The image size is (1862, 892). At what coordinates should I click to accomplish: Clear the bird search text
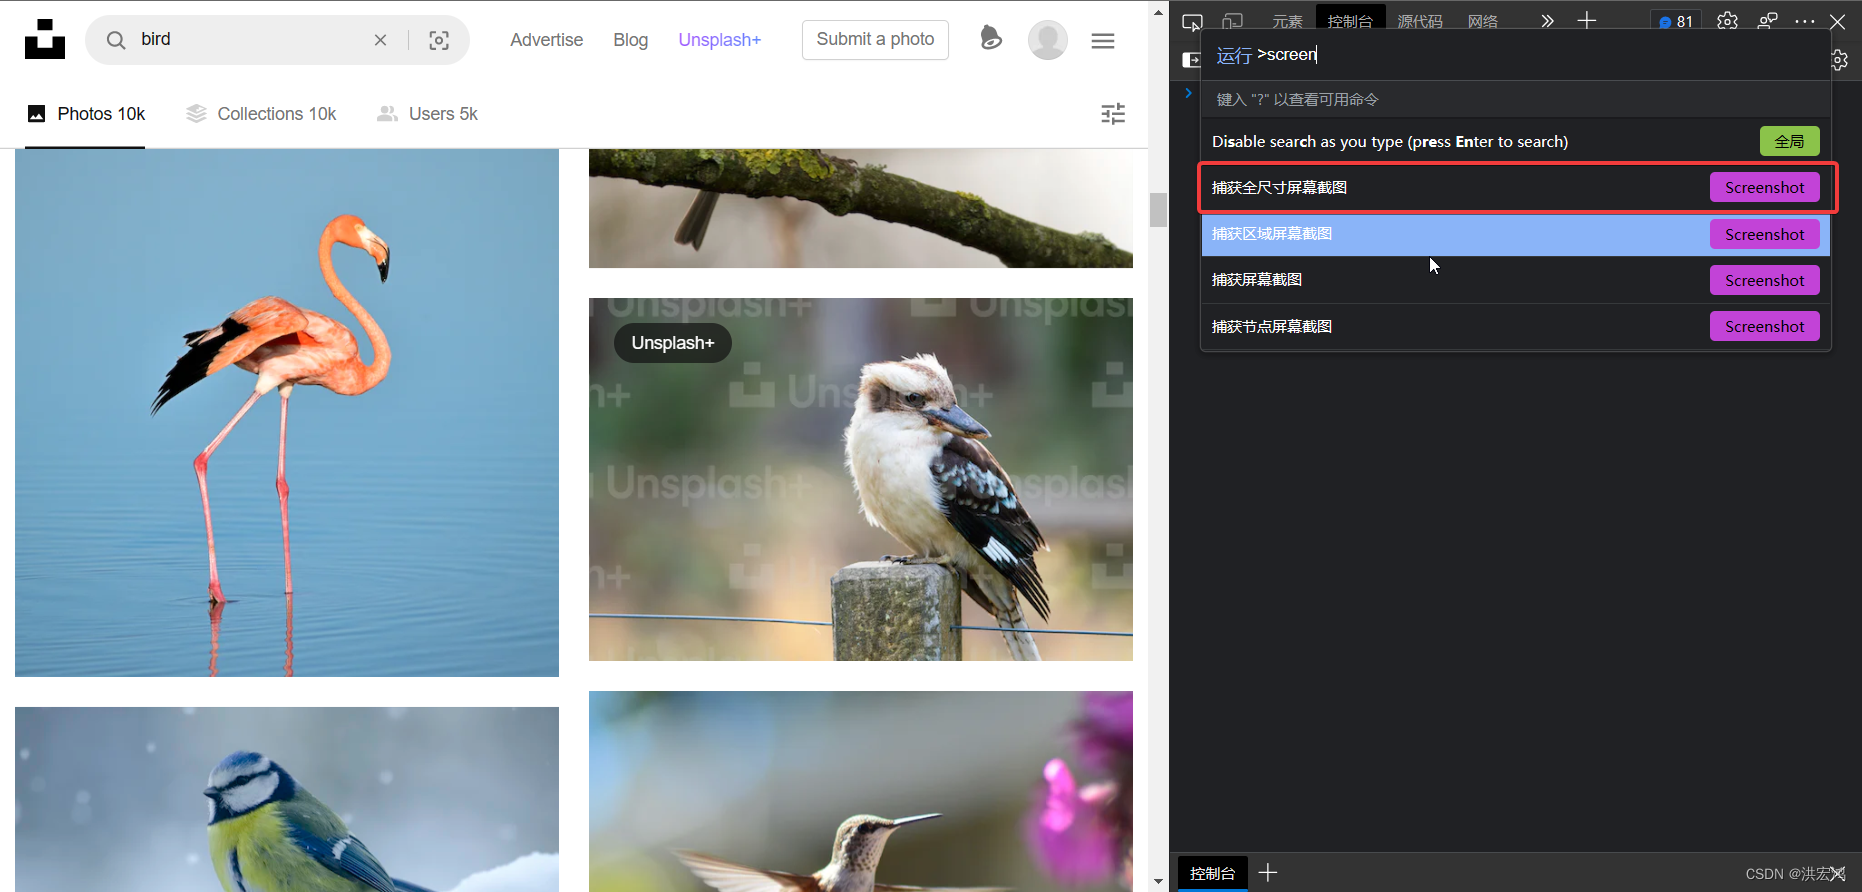(380, 40)
